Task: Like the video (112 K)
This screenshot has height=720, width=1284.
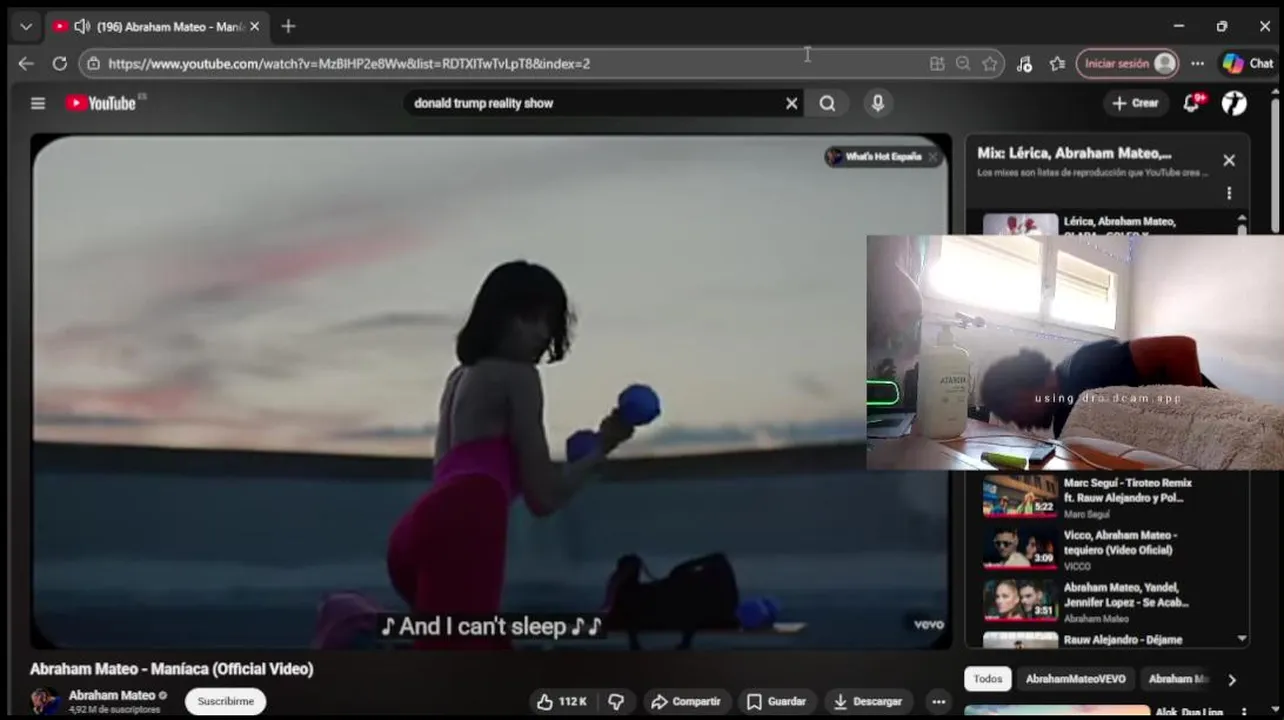Action: click(x=561, y=701)
